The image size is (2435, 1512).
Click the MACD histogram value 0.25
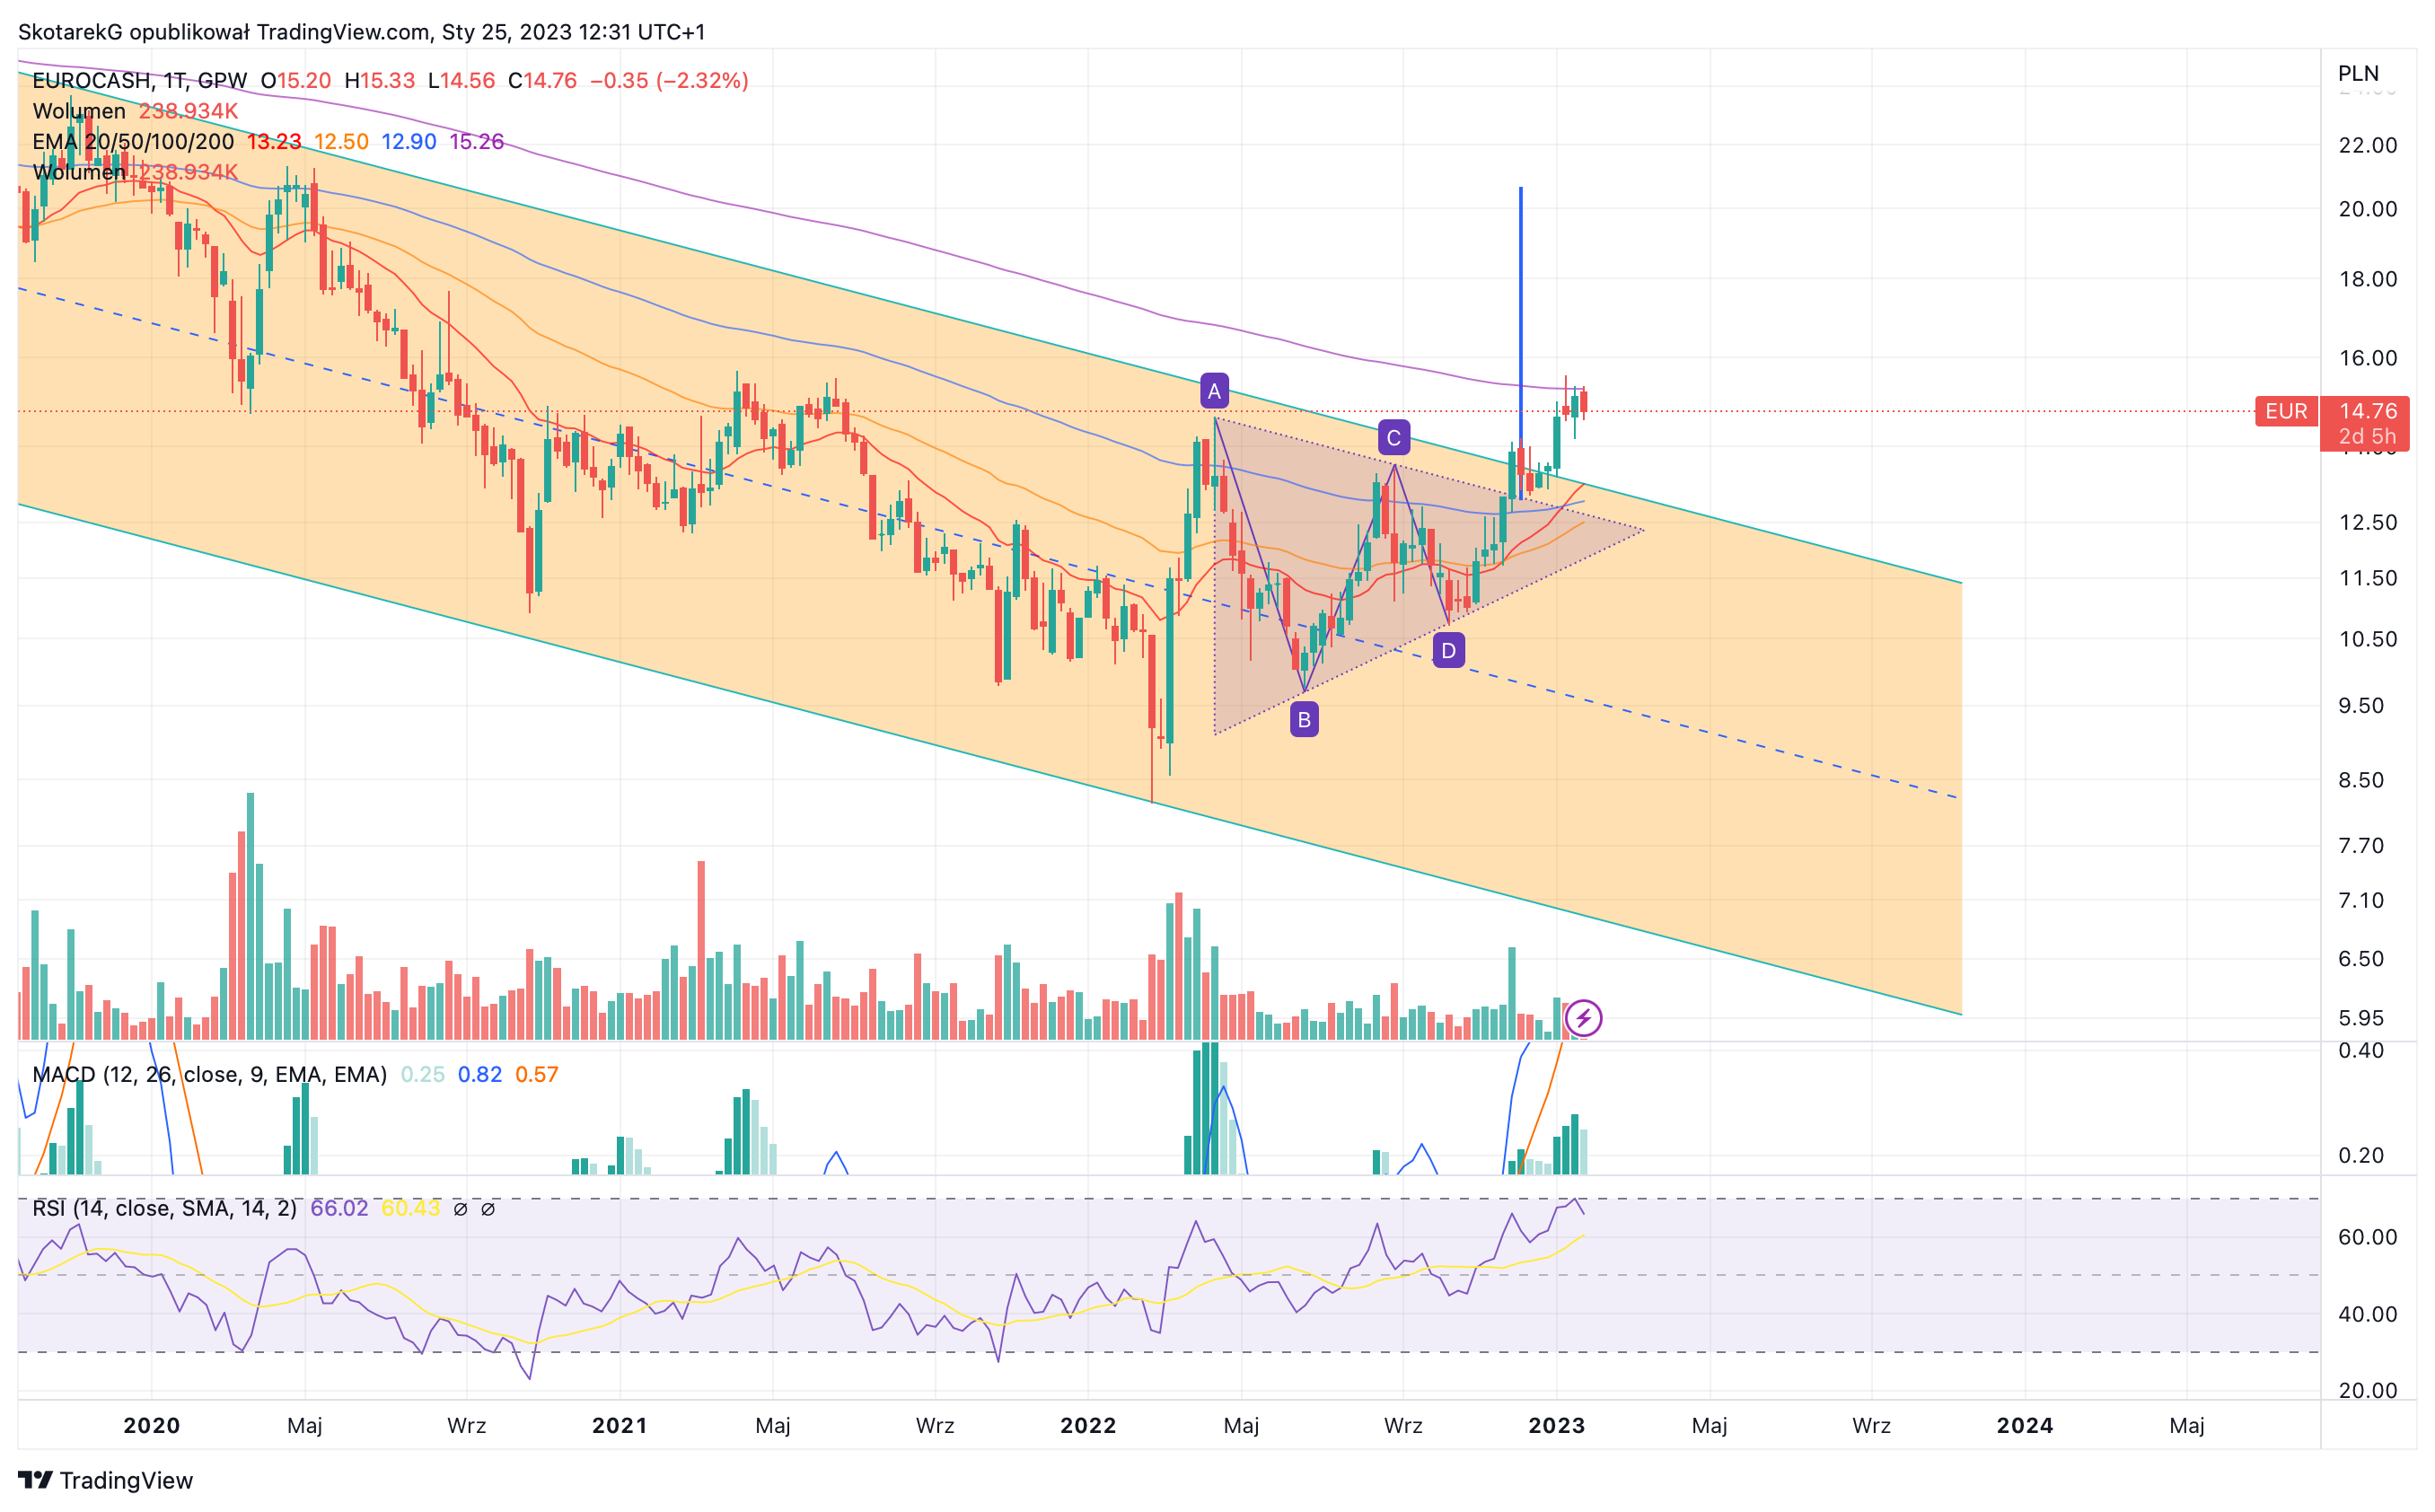[x=422, y=1074]
